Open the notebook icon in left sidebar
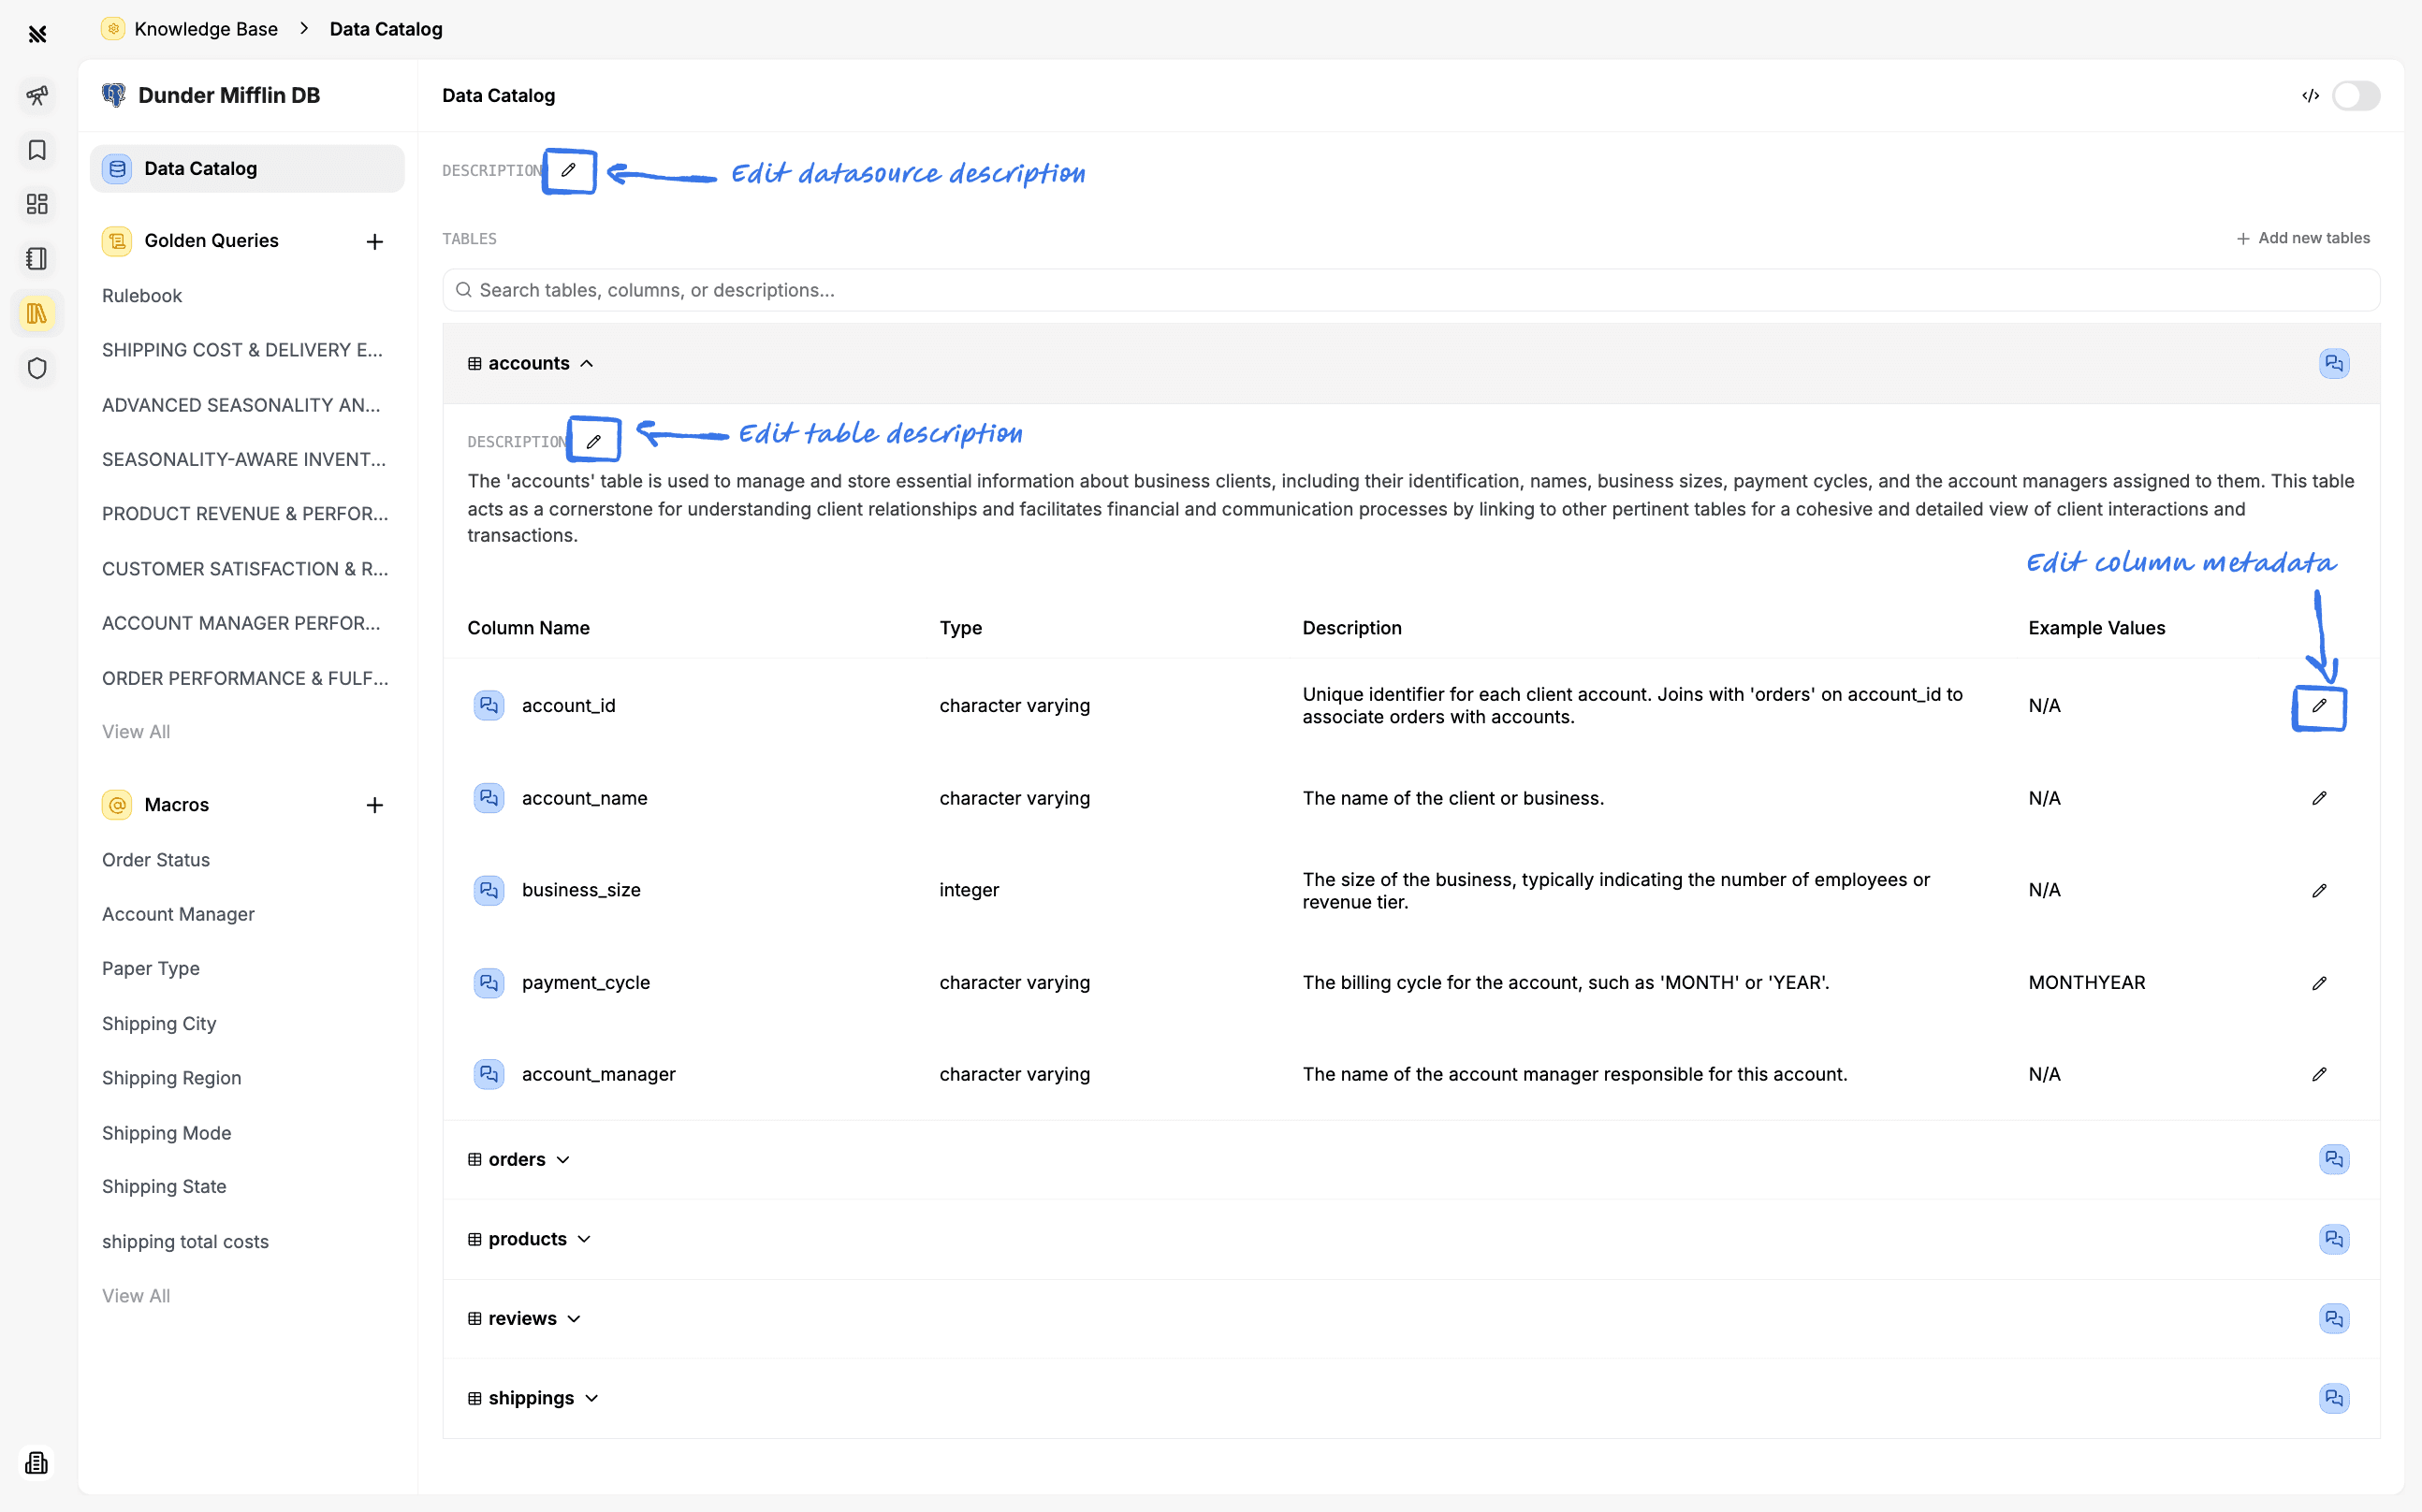 (x=37, y=258)
